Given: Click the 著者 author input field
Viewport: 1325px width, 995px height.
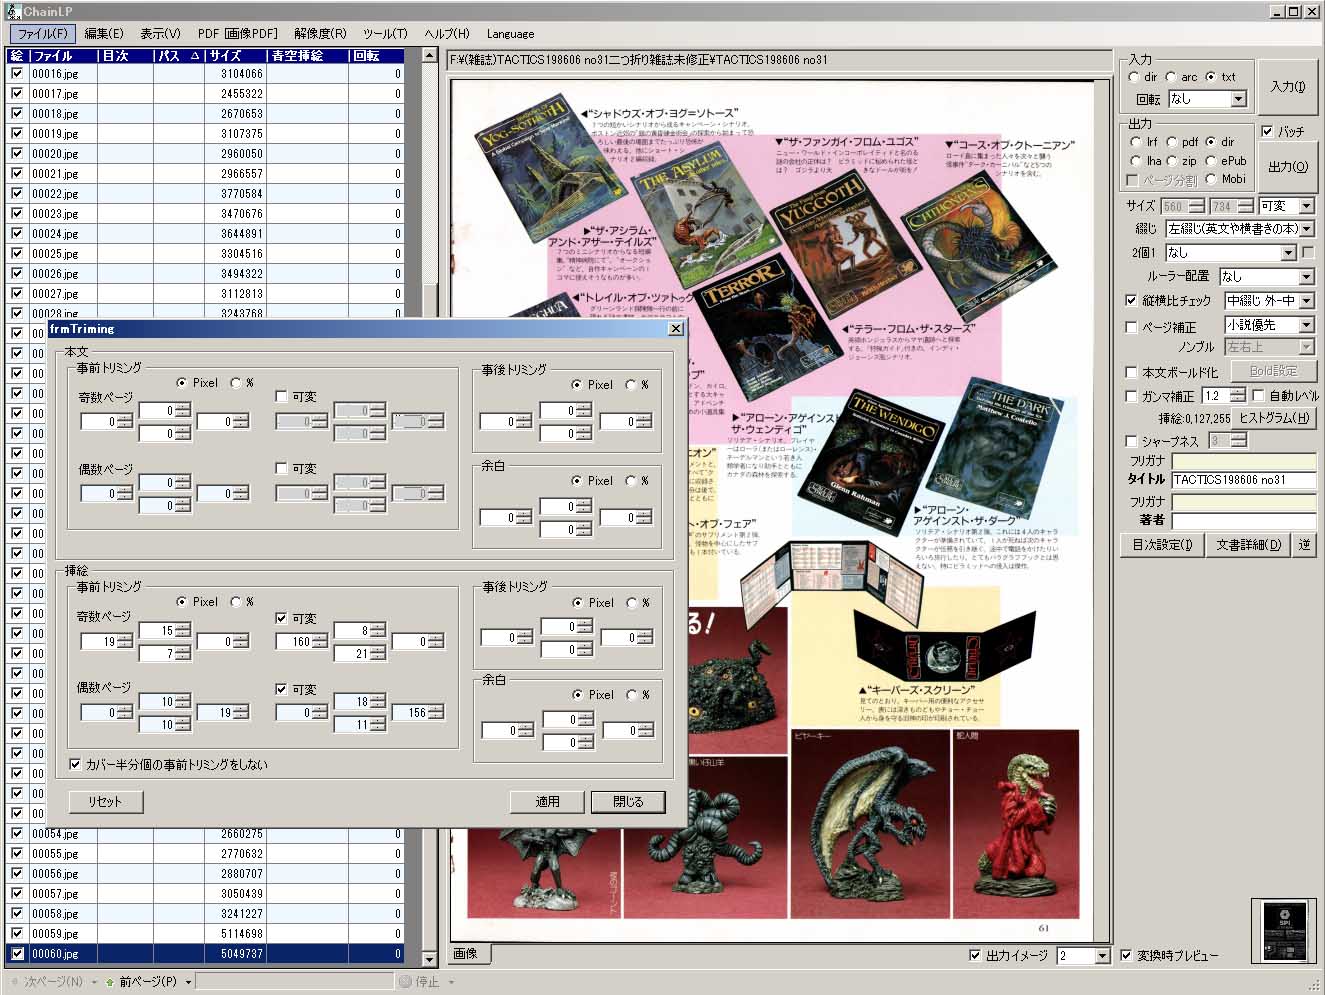Looking at the screenshot, I should 1243,521.
